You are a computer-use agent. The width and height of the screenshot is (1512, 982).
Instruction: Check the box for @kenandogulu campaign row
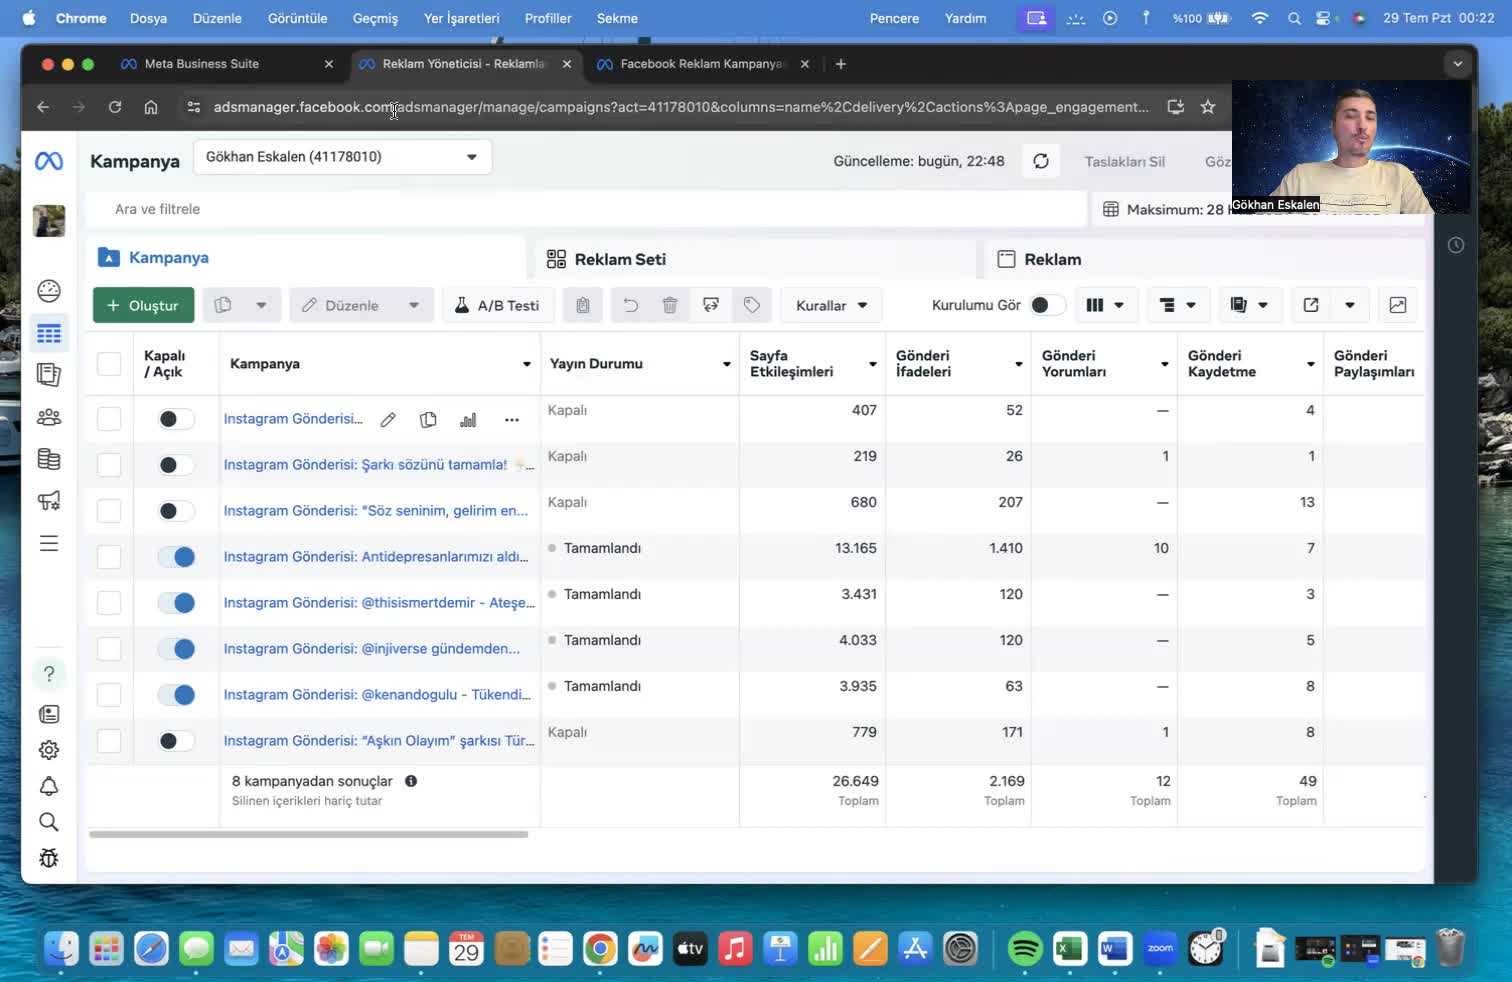[x=109, y=695]
